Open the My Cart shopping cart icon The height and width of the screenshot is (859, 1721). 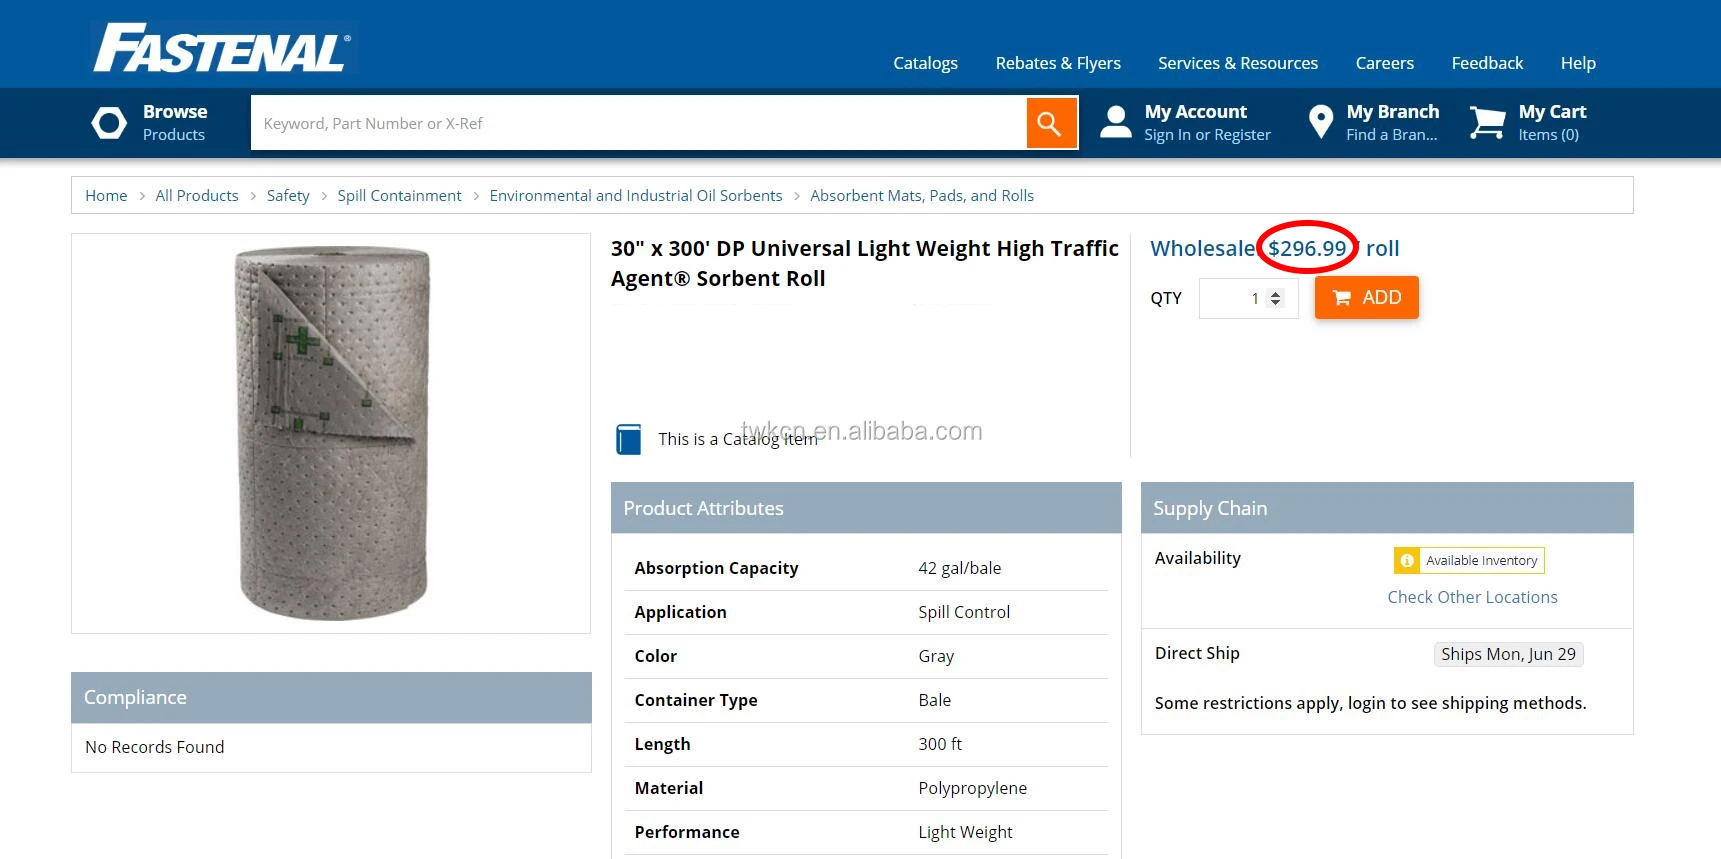[x=1487, y=122]
